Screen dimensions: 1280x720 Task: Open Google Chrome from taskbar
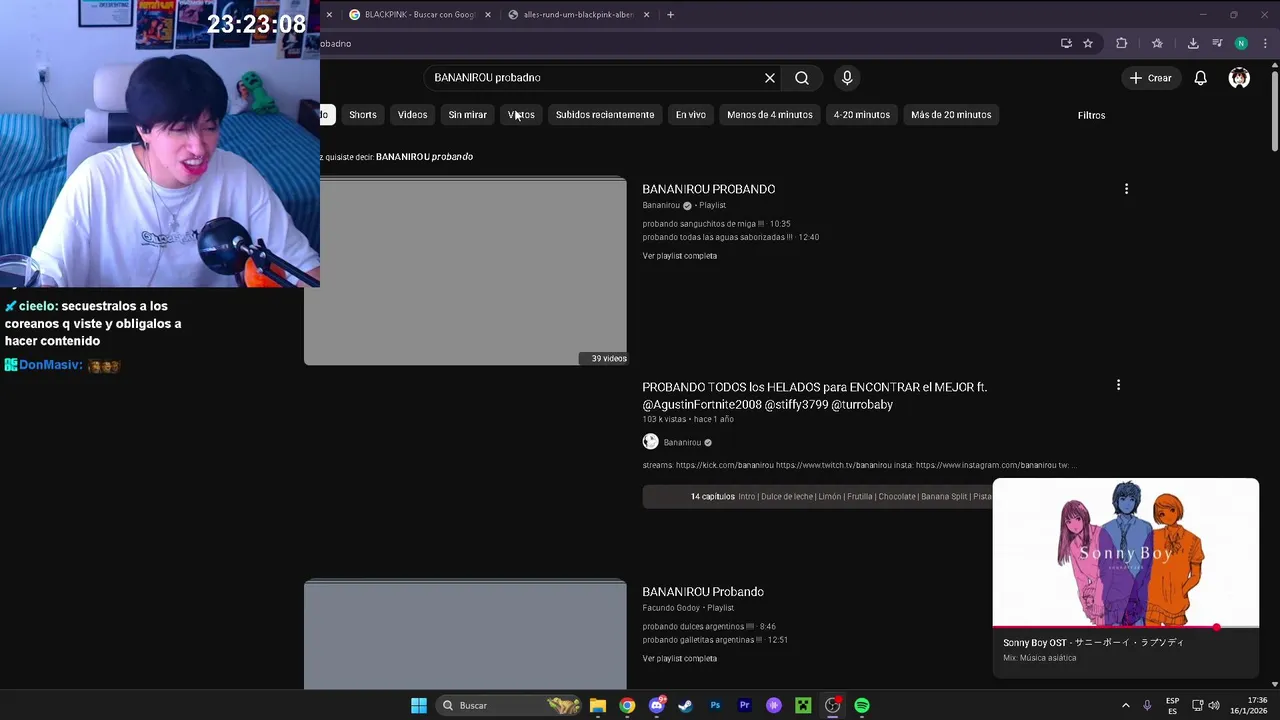(627, 706)
